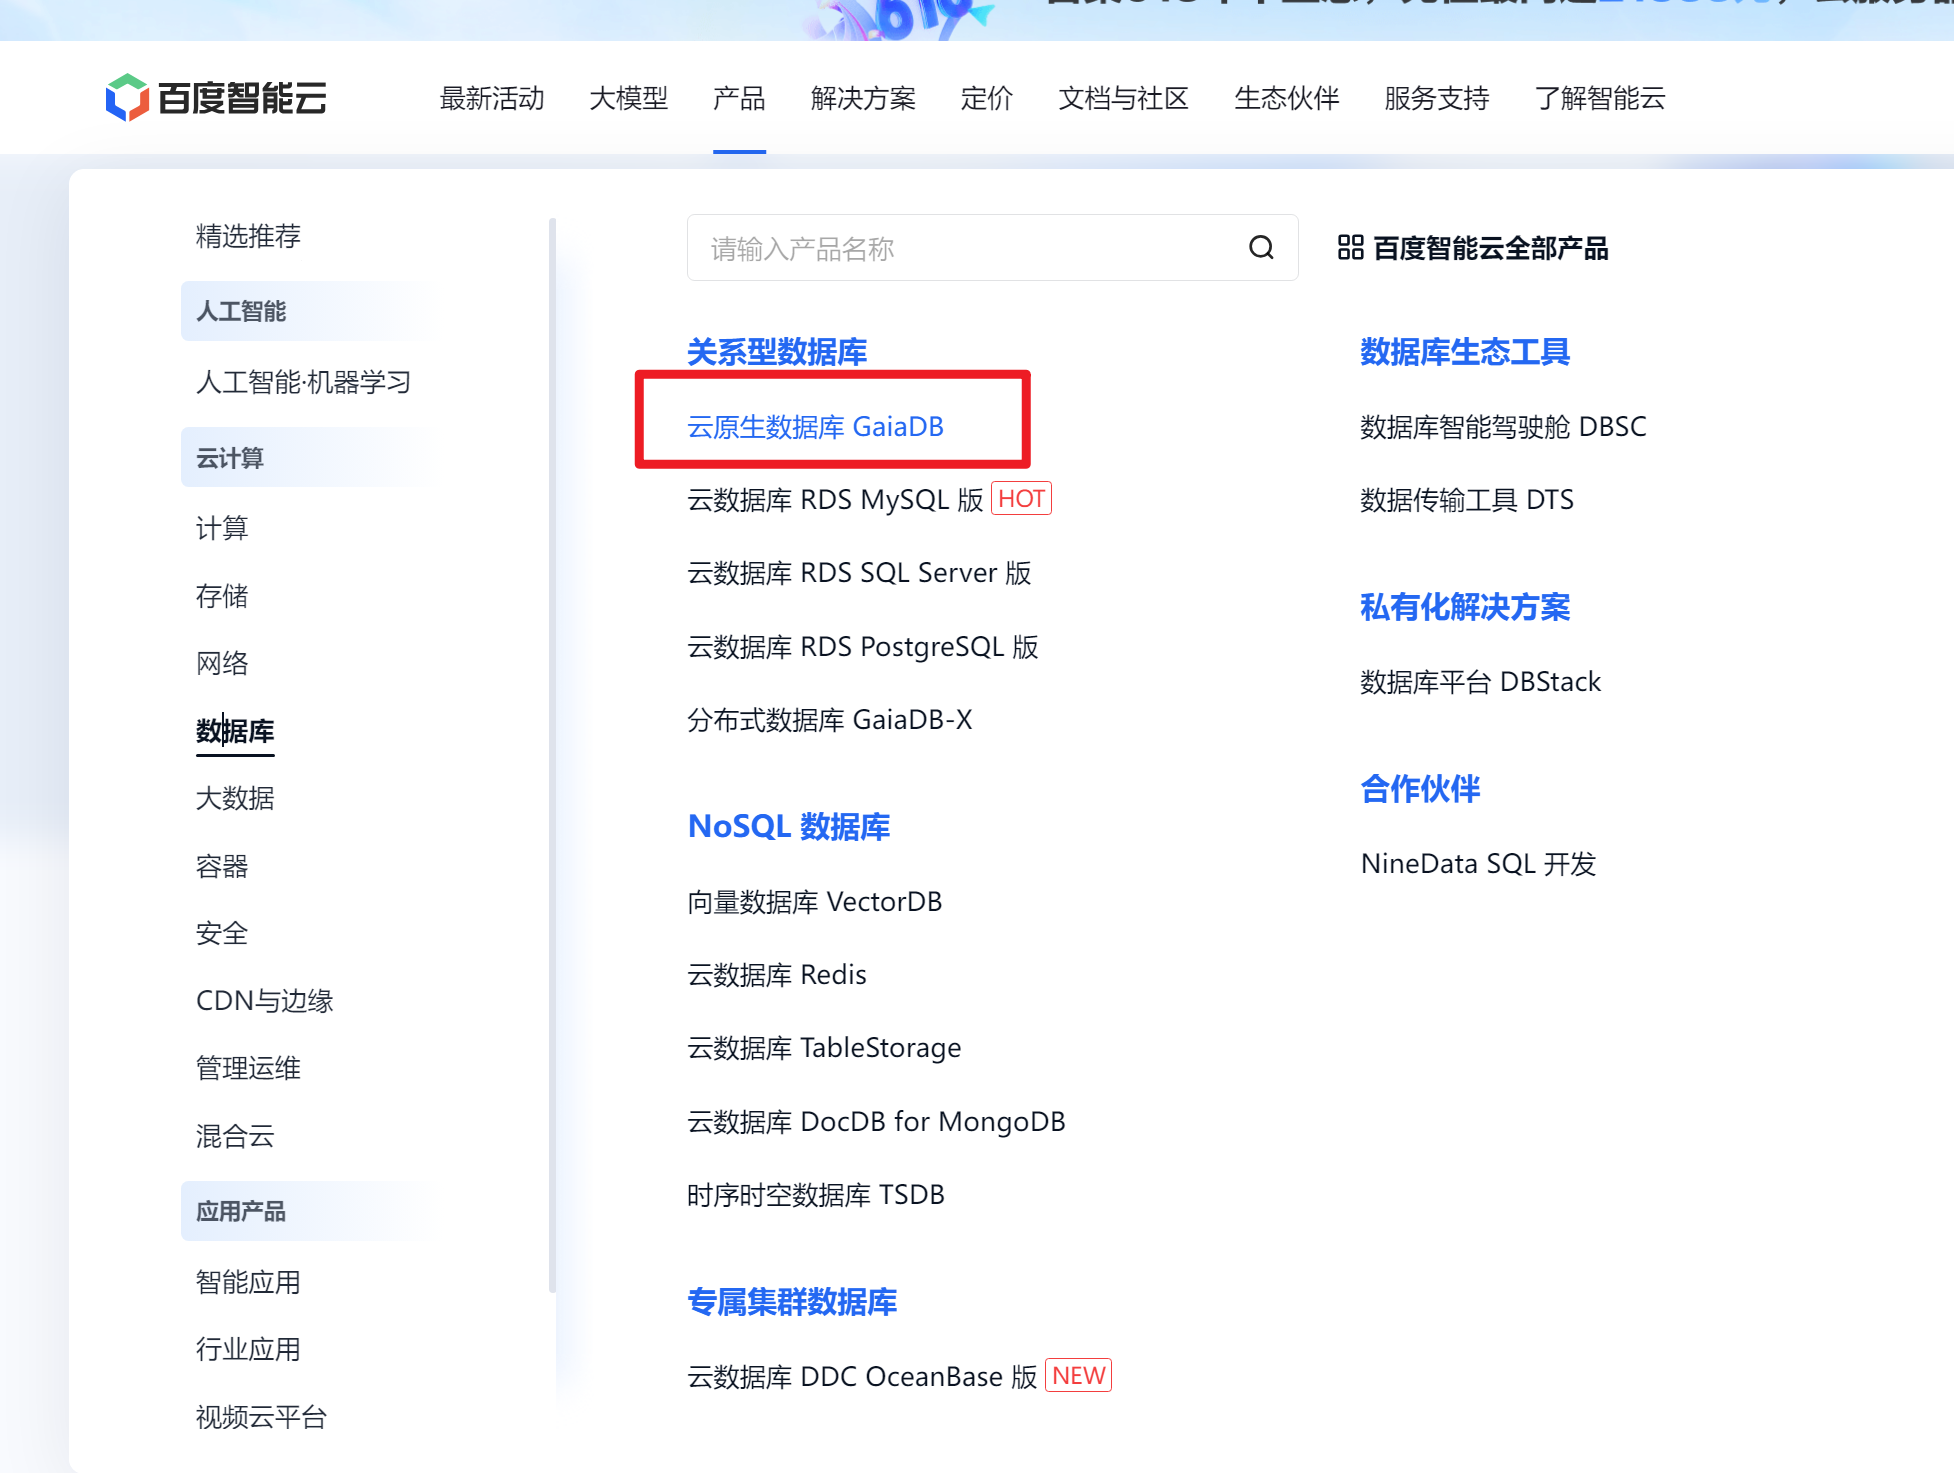This screenshot has height=1473, width=1954.
Task: Select 数据库 sidebar category
Action: coord(235,731)
